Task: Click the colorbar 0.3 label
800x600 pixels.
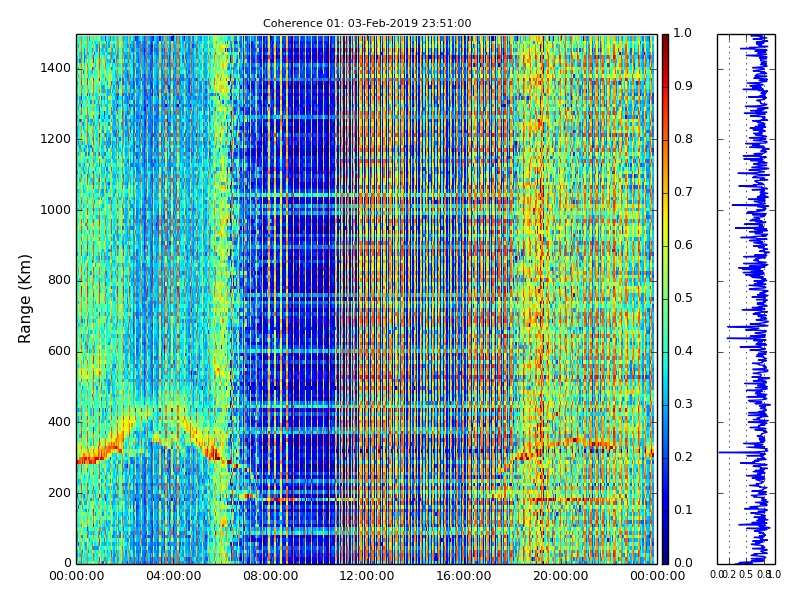Action: pos(683,404)
